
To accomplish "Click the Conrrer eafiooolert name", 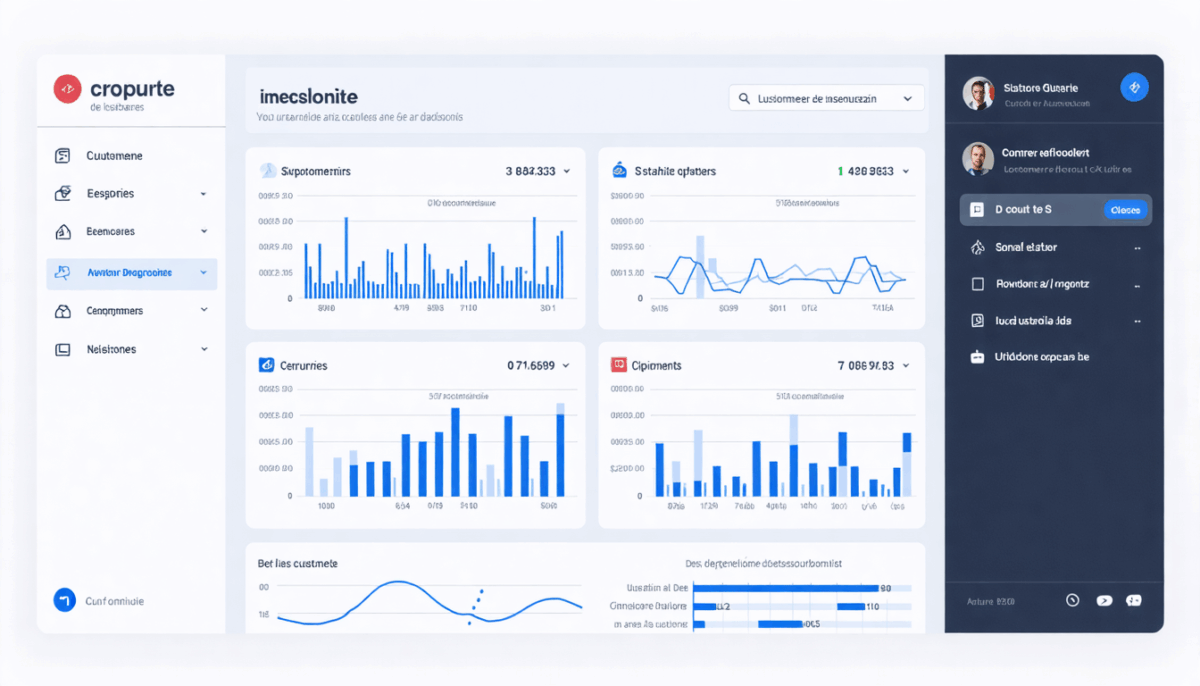I will pos(1046,153).
